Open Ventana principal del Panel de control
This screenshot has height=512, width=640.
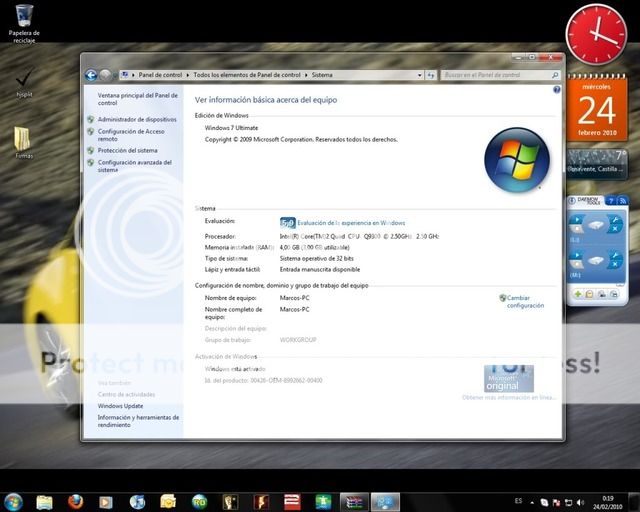[x=138, y=99]
